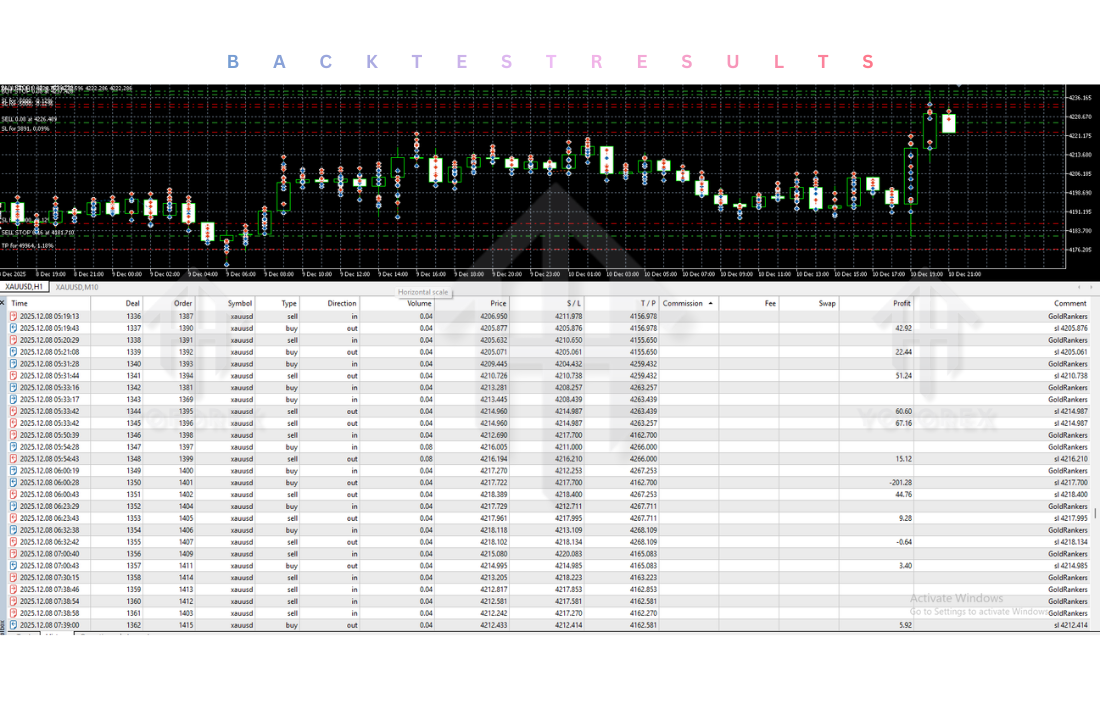This screenshot has height=720, width=1100.
Task: Close the tester panel with the X icon
Action: tap(4, 303)
